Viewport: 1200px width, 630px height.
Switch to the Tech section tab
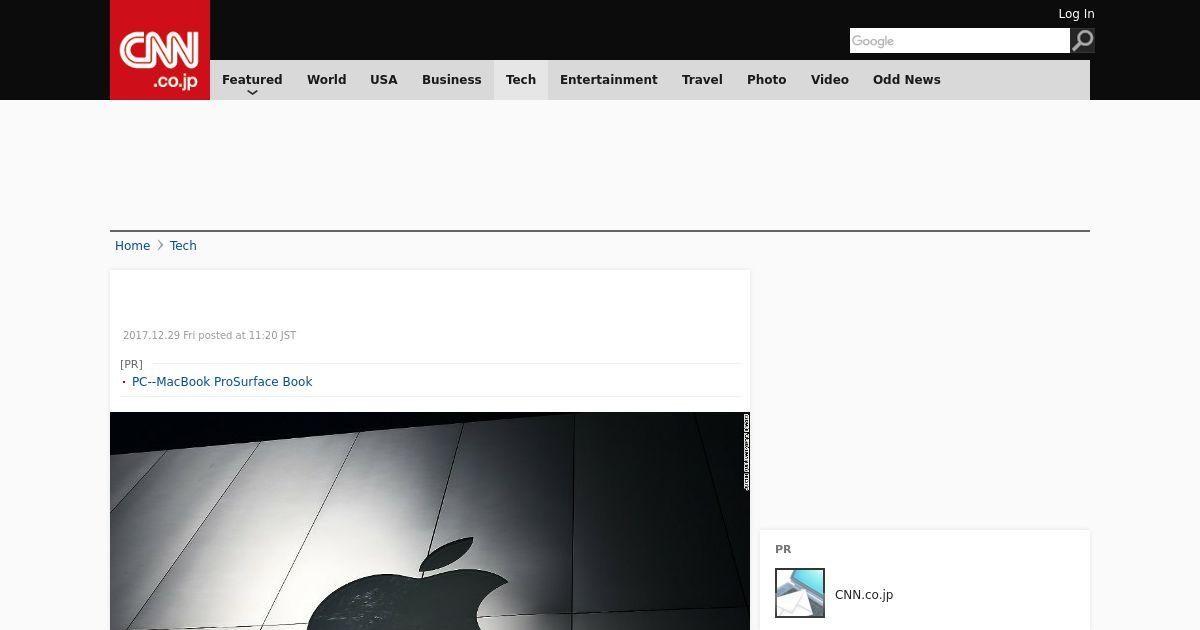pos(521,80)
